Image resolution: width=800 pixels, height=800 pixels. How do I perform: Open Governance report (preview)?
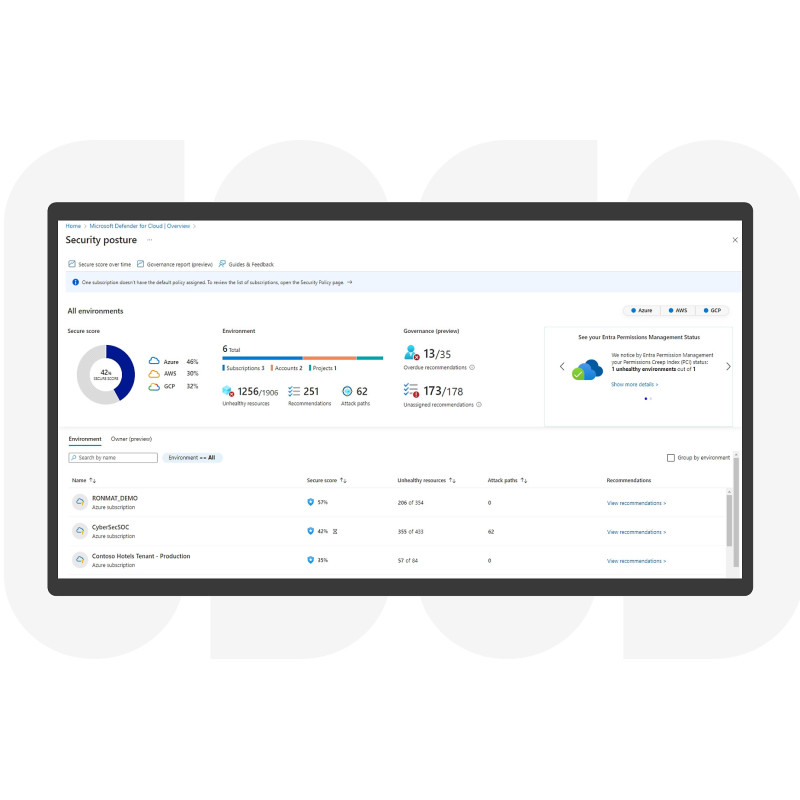point(174,264)
